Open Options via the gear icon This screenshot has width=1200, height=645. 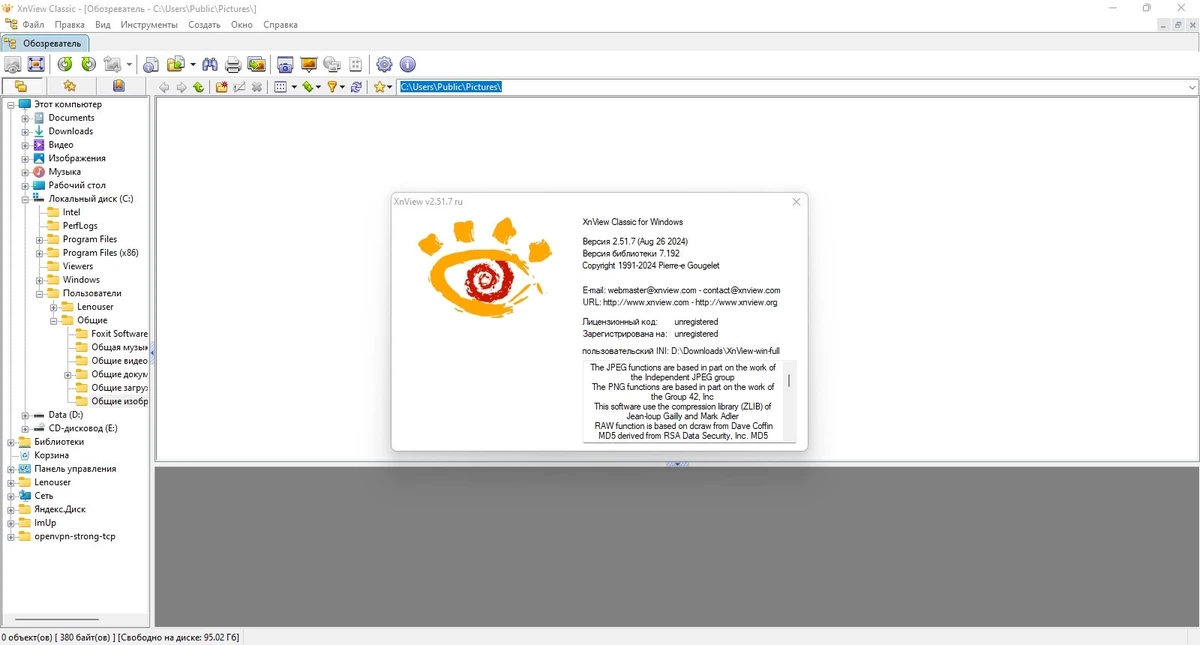point(384,64)
